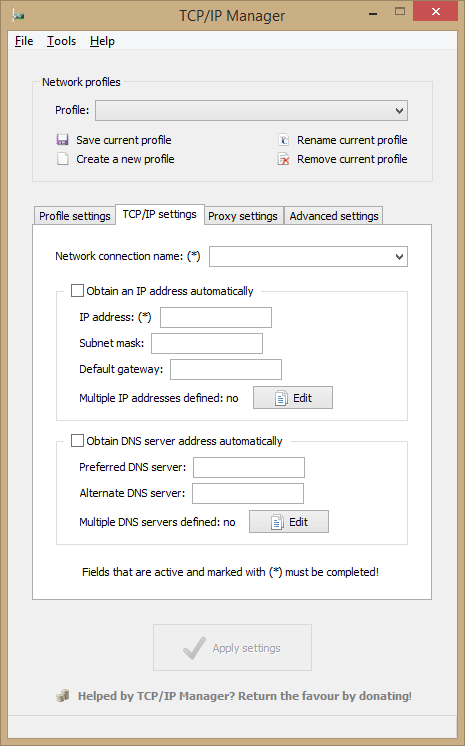Click the donation money icon at bottom

pyautogui.click(x=62, y=696)
